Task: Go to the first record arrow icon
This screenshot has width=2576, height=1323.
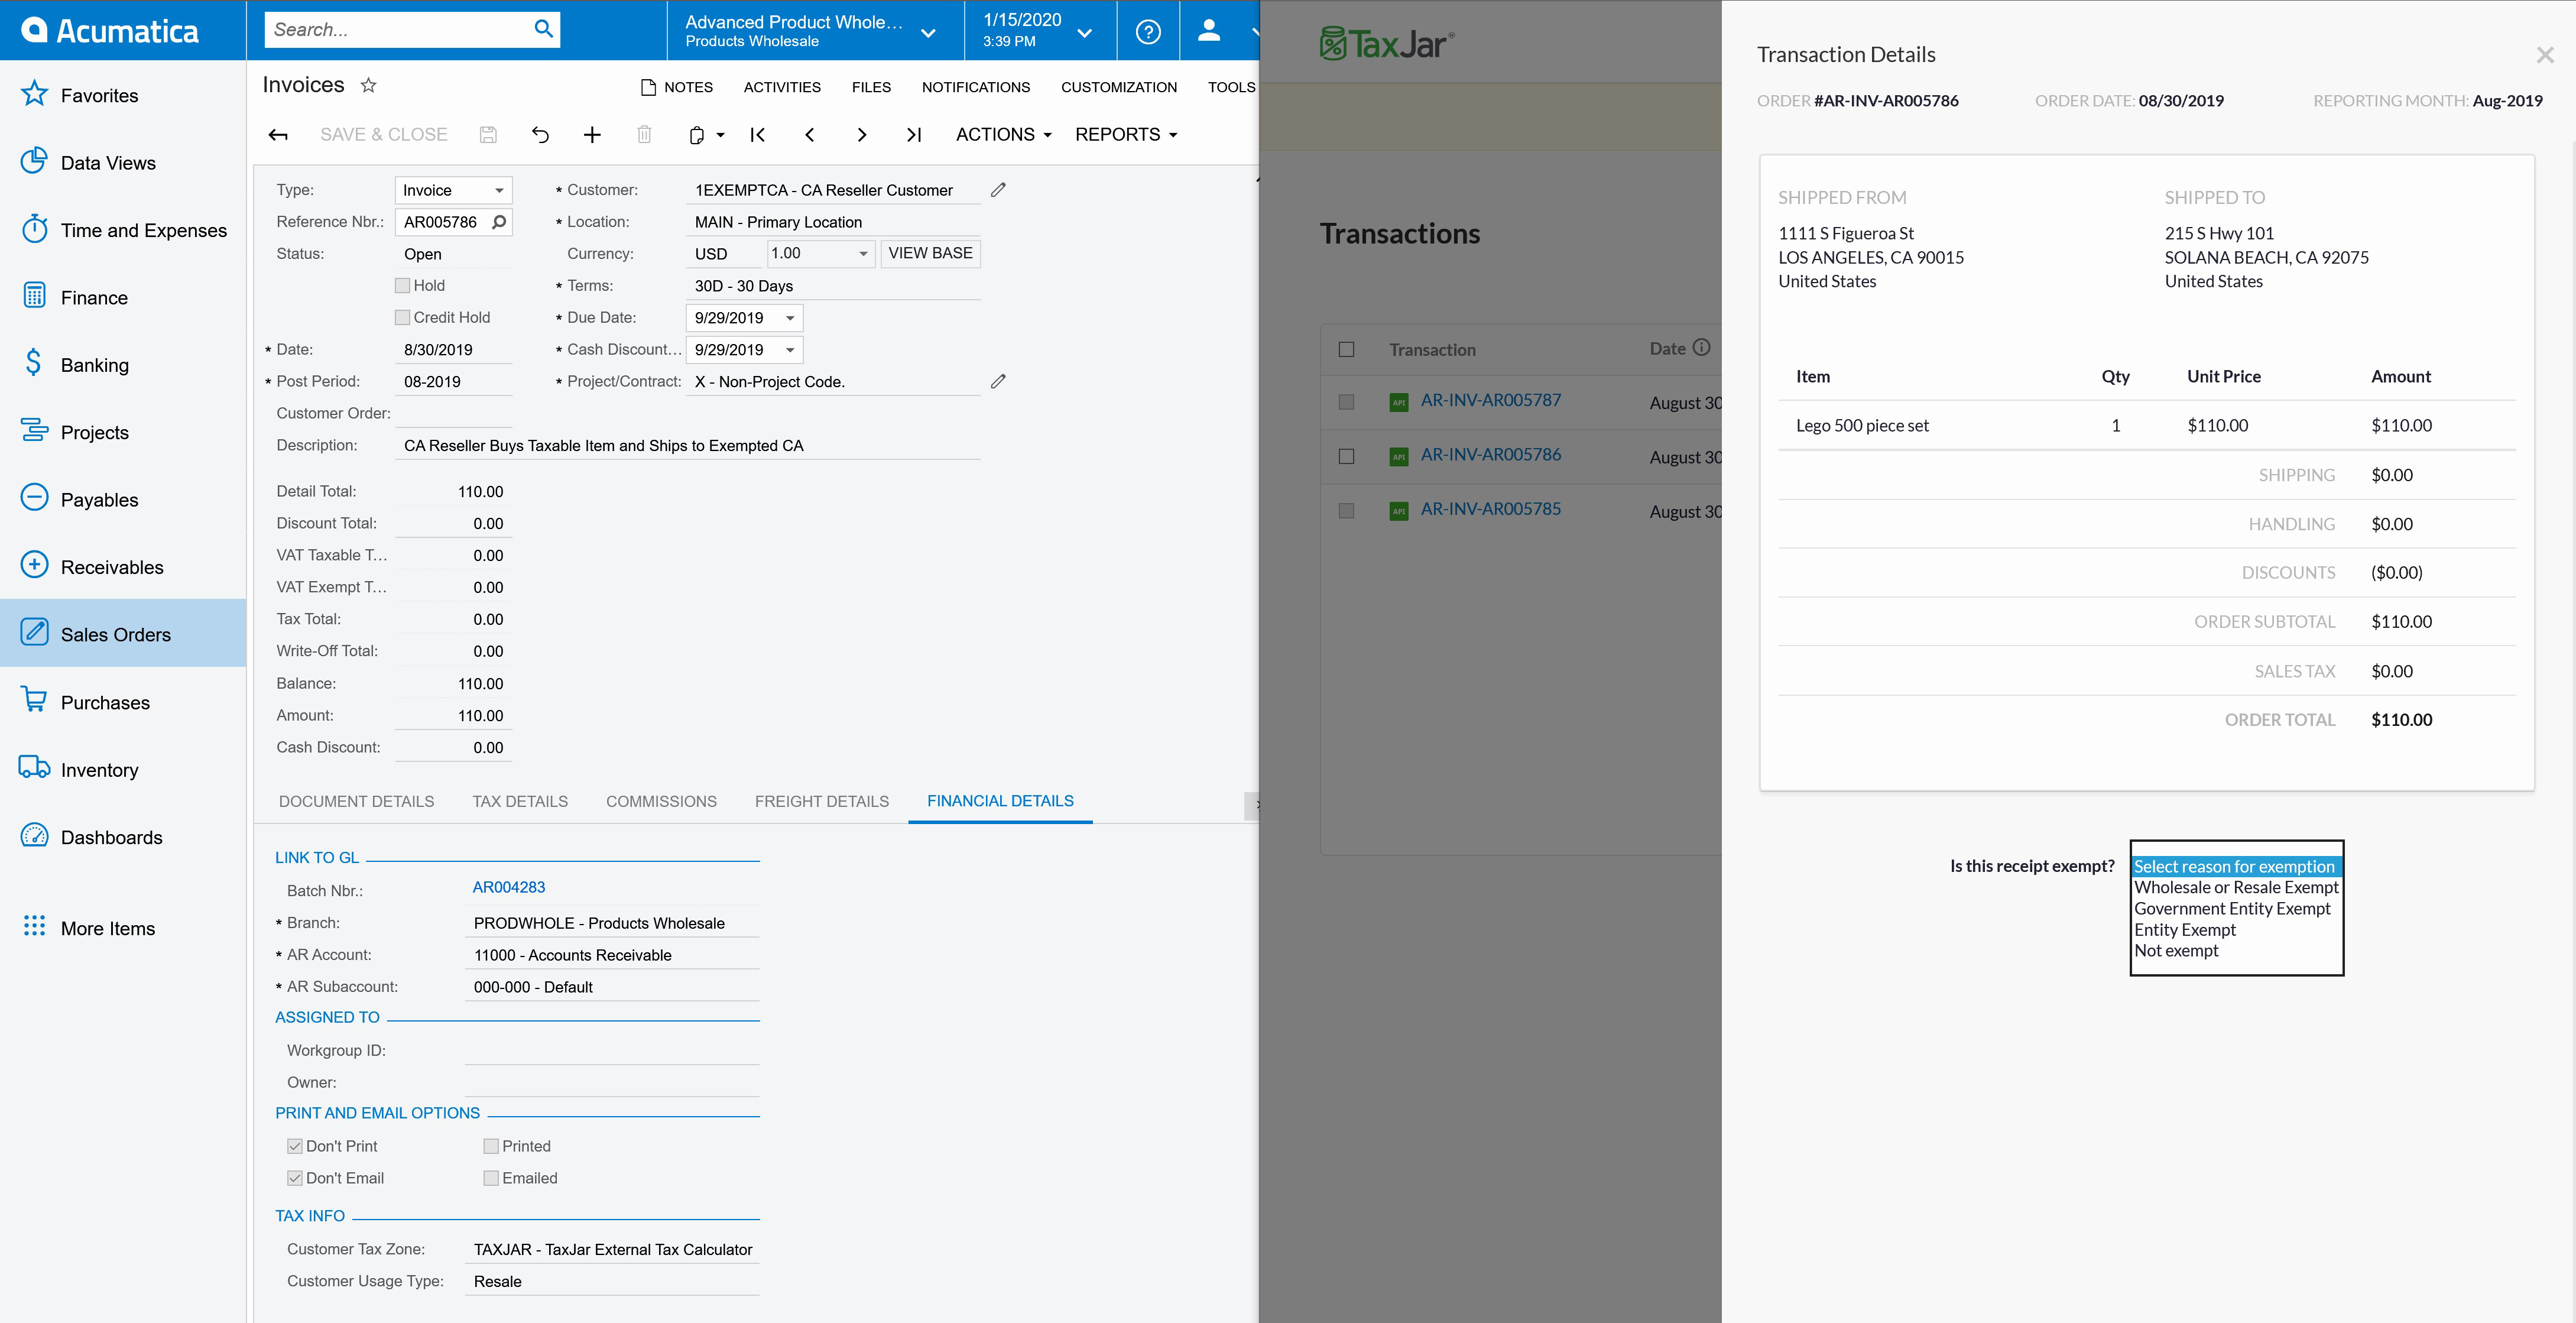Action: click(758, 135)
